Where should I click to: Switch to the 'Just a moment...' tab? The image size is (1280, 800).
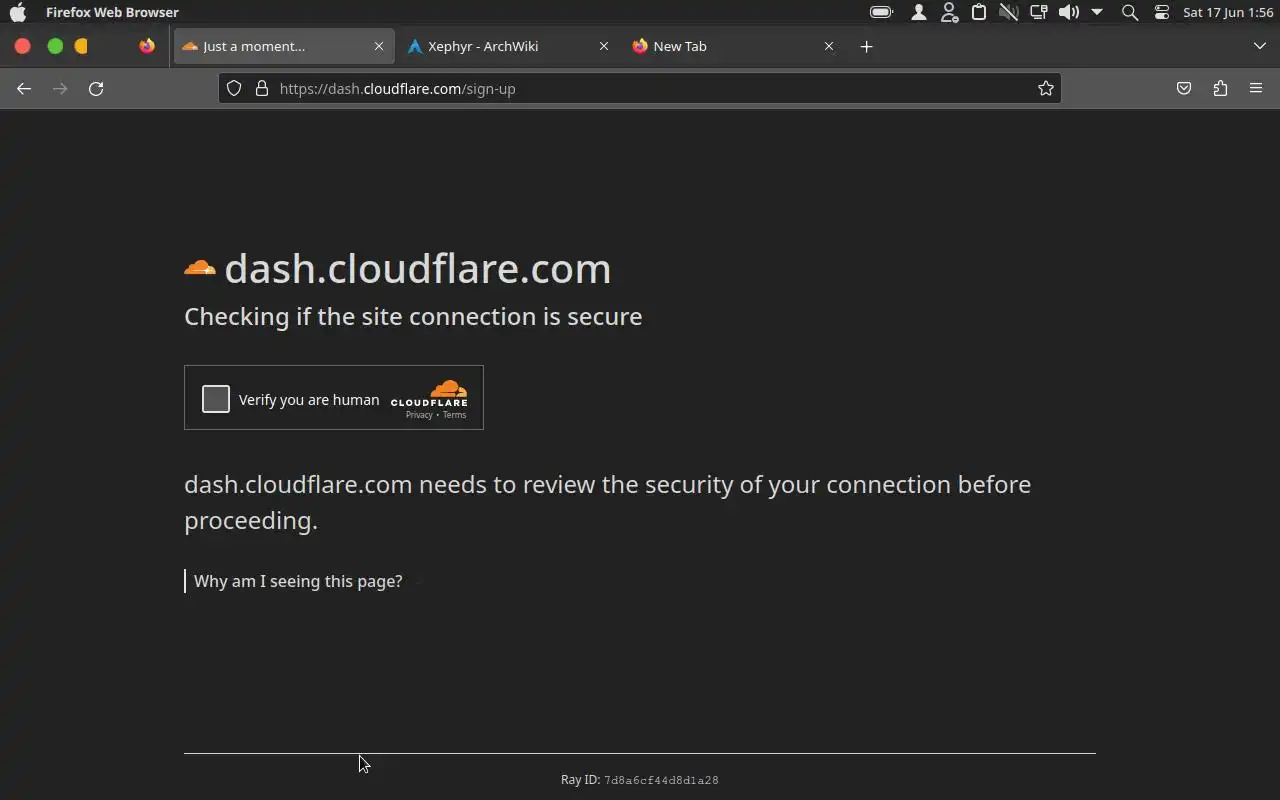[284, 46]
